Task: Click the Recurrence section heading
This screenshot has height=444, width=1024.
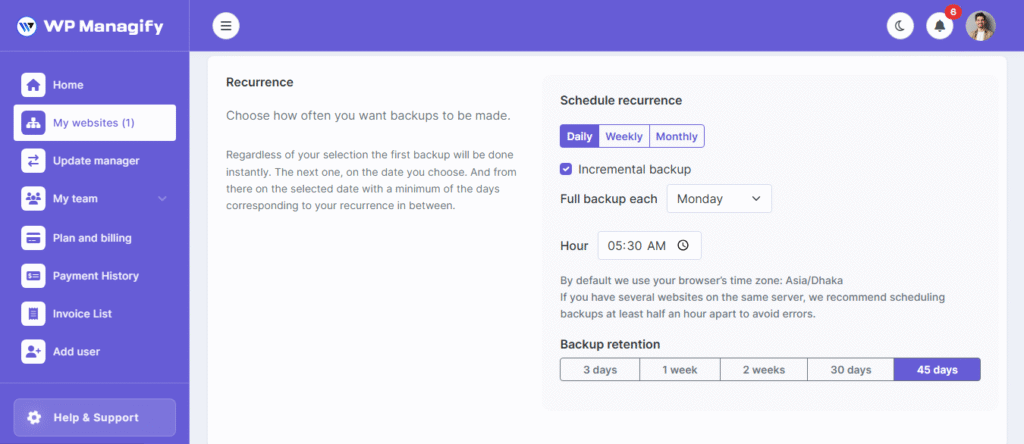Action: tap(259, 82)
